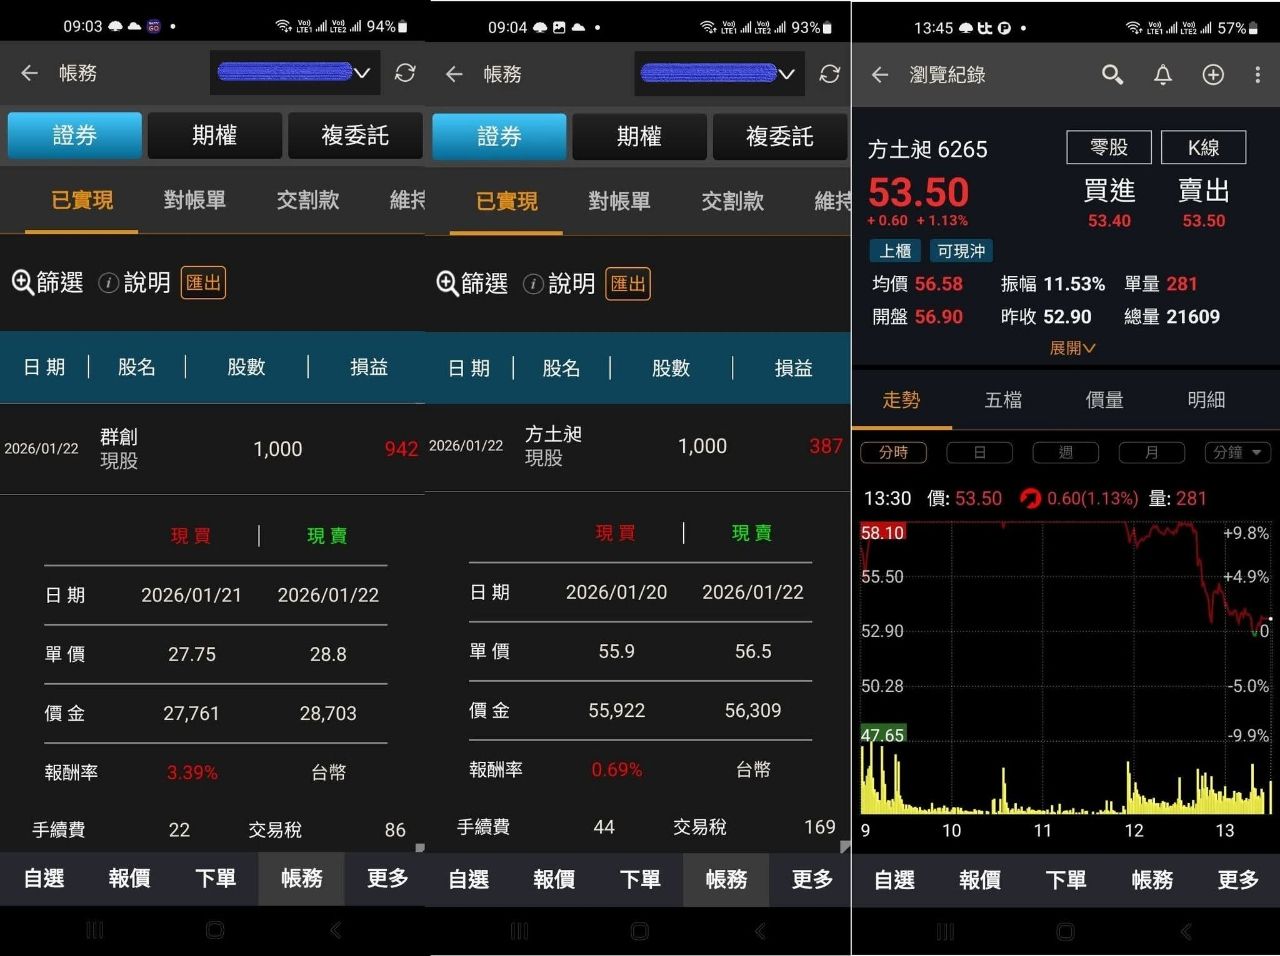Open the 分鐘 interval dropdown
Viewport: 1280px width, 956px height.
[x=1238, y=453]
